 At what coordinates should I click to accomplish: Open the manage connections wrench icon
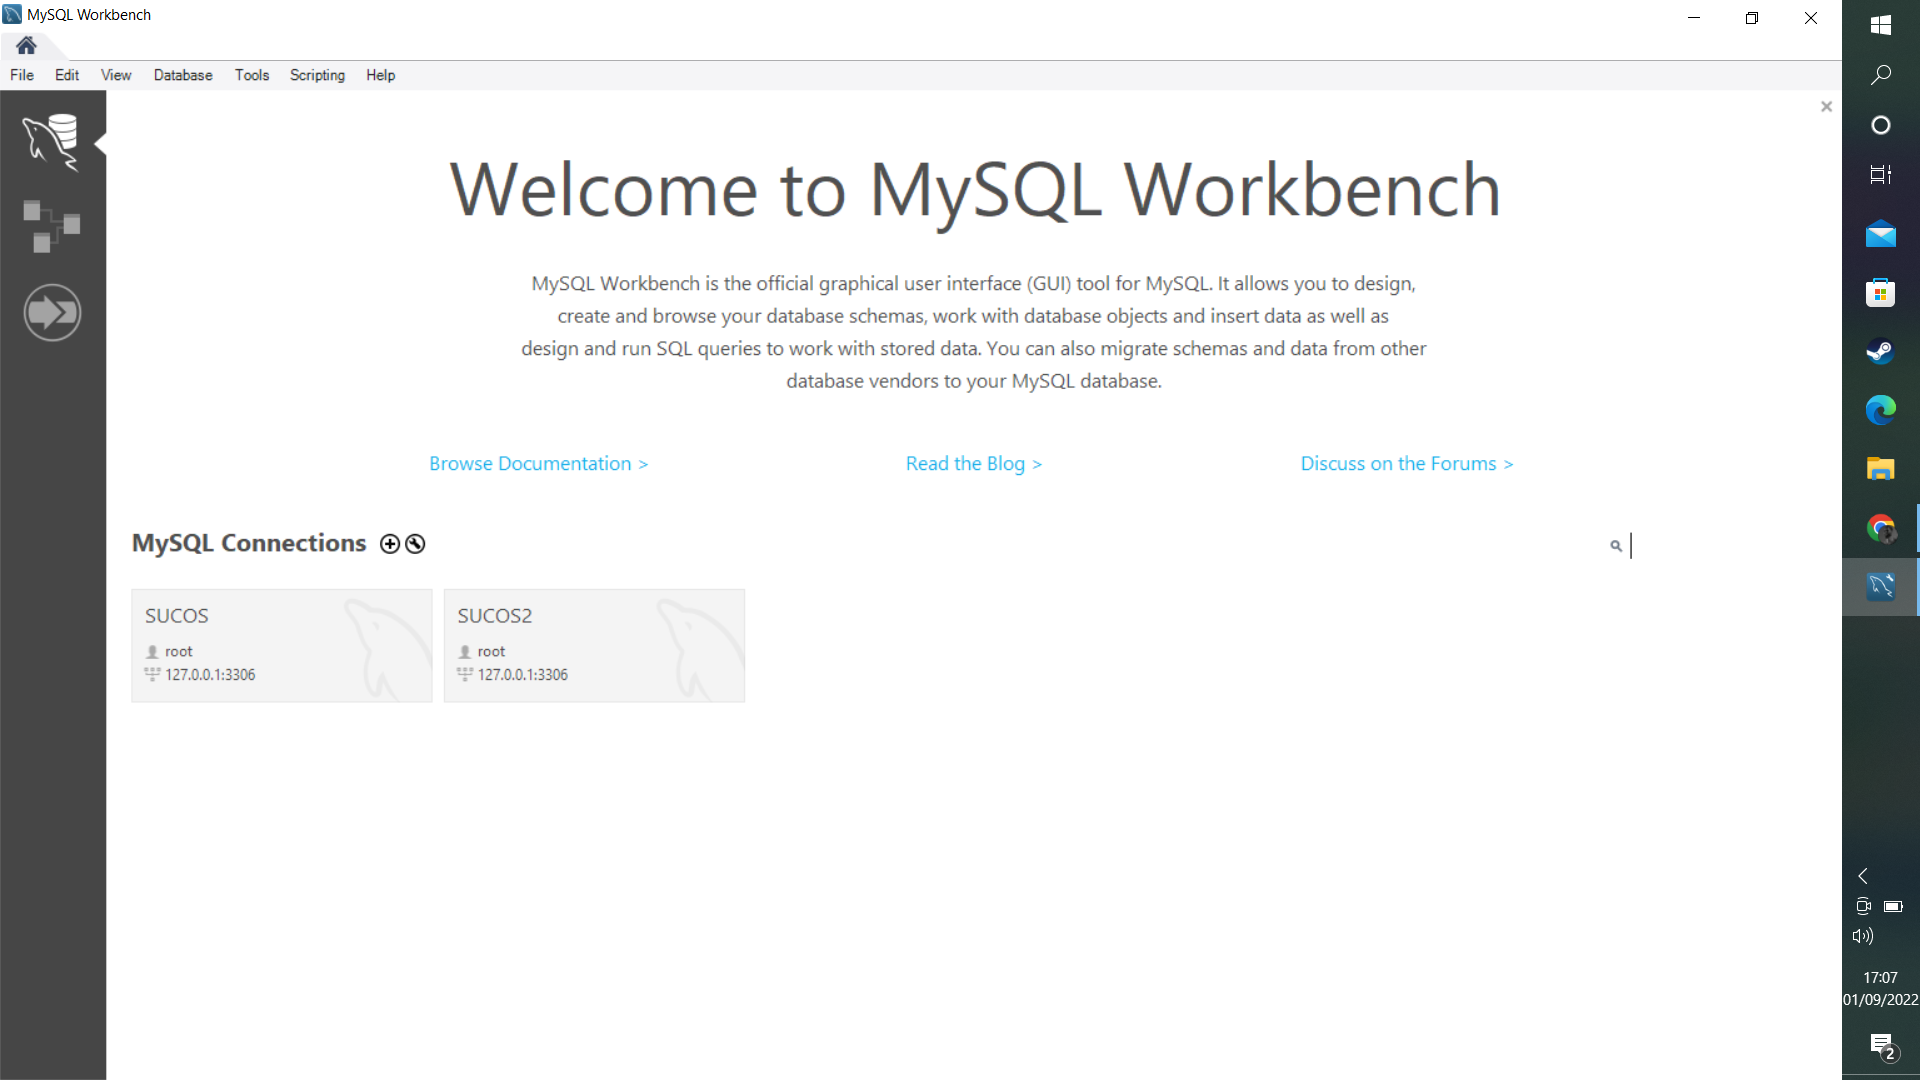[415, 544]
